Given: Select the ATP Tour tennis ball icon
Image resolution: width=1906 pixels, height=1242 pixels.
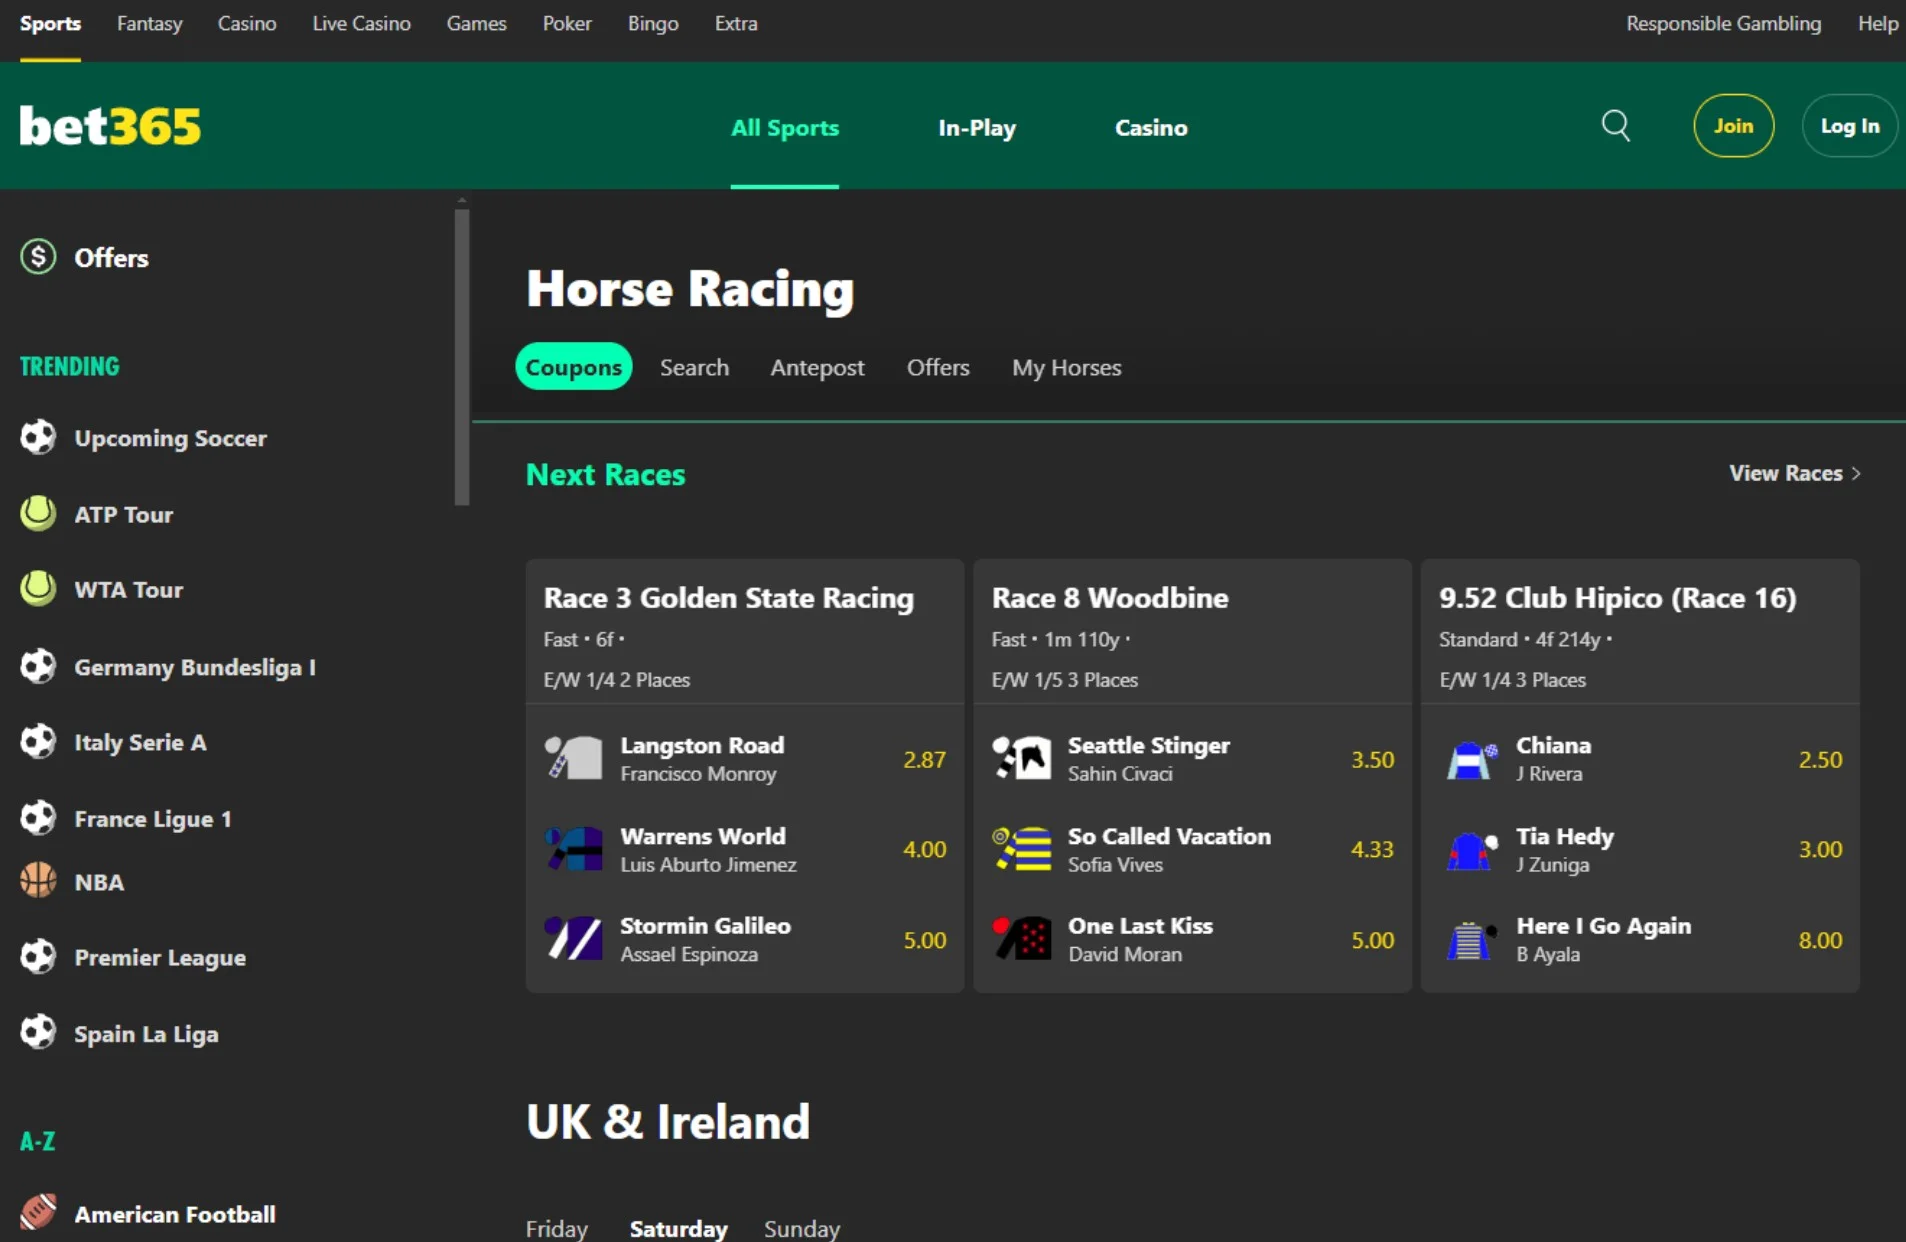Looking at the screenshot, I should pos(38,514).
